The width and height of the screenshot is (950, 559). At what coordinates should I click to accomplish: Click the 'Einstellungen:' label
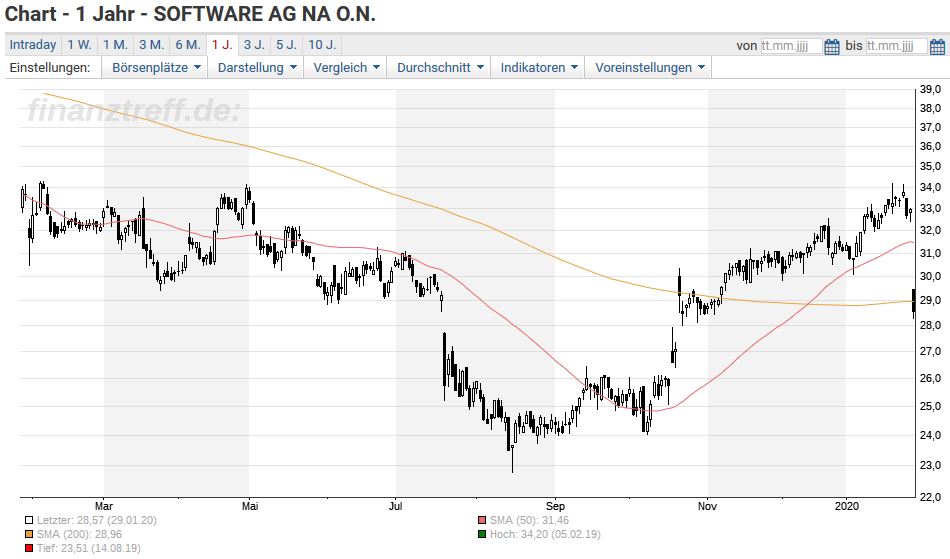pyautogui.click(x=50, y=68)
